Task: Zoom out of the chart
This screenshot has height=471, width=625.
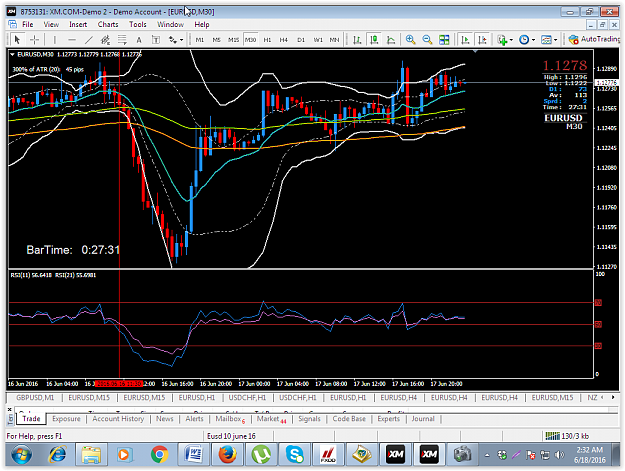Action: pyautogui.click(x=427, y=39)
